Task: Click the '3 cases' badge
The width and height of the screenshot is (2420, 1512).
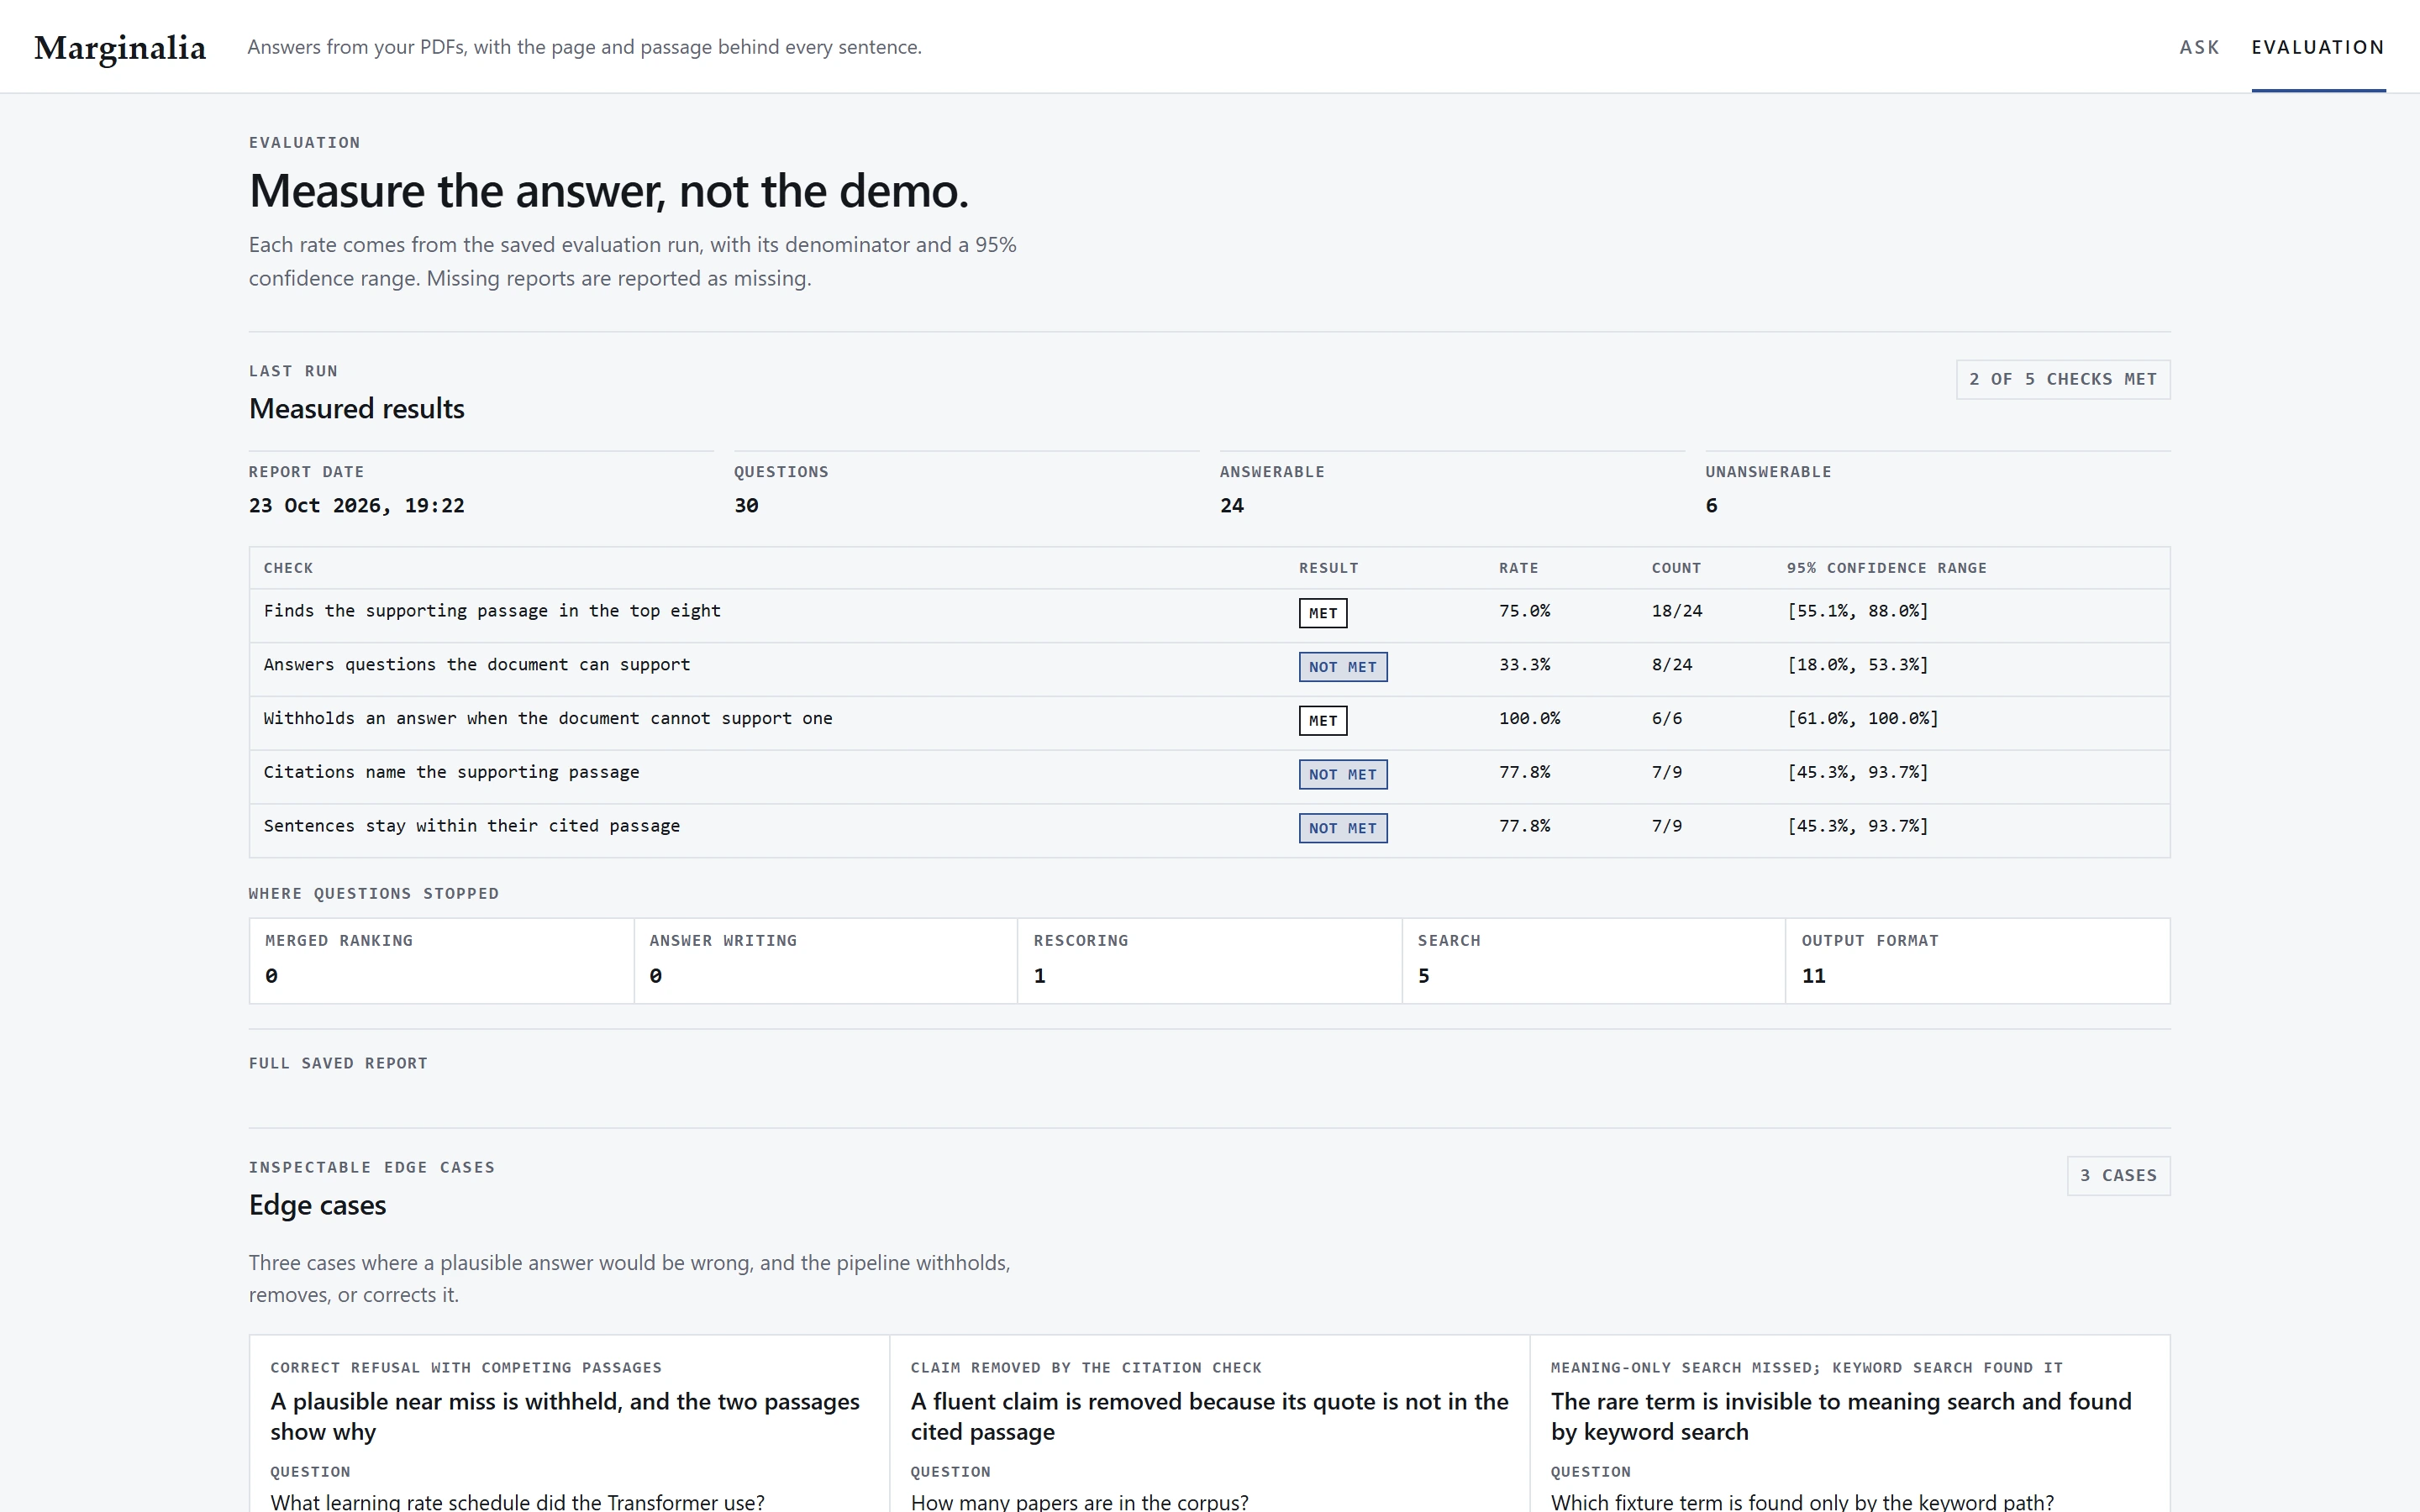Action: (x=2119, y=1175)
